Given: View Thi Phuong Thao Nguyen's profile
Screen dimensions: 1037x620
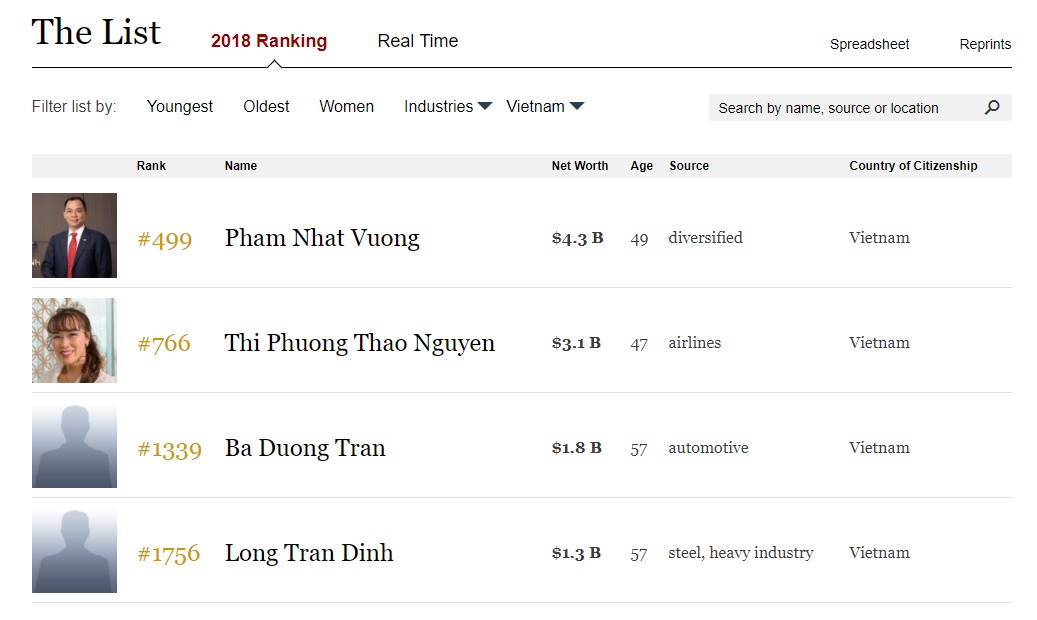Looking at the screenshot, I should coord(359,343).
